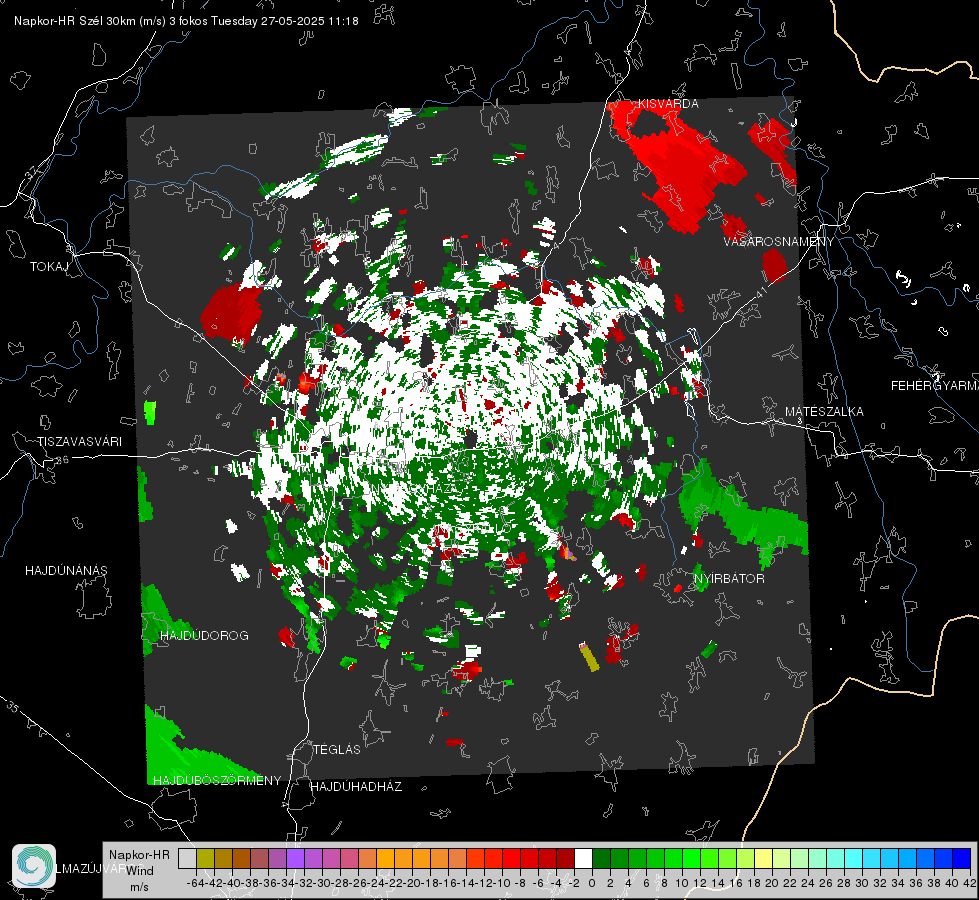
Task: Click the white swatch in the legend
Action: point(583,858)
